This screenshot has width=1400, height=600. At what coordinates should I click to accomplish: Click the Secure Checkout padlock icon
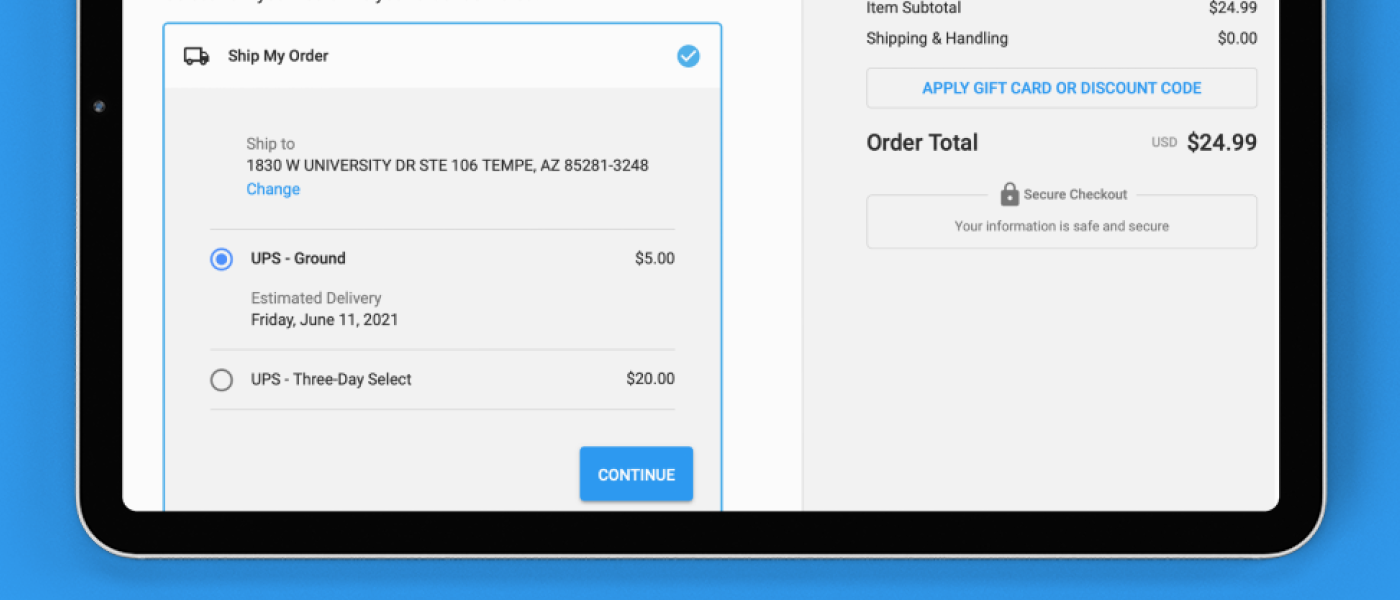(x=1009, y=194)
